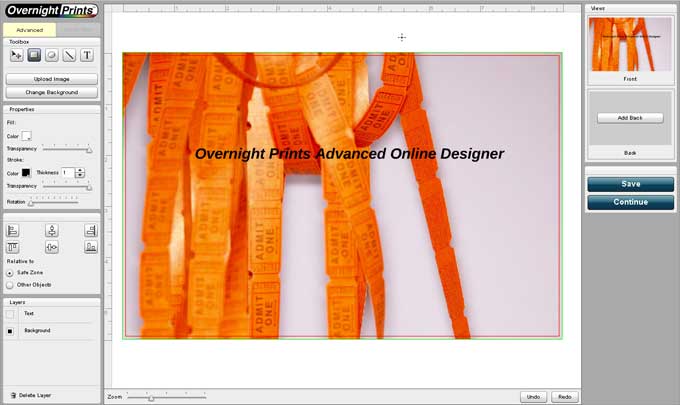Viewport: 680px width, 405px height.
Task: Open the Front view thumbnail
Action: click(x=630, y=44)
